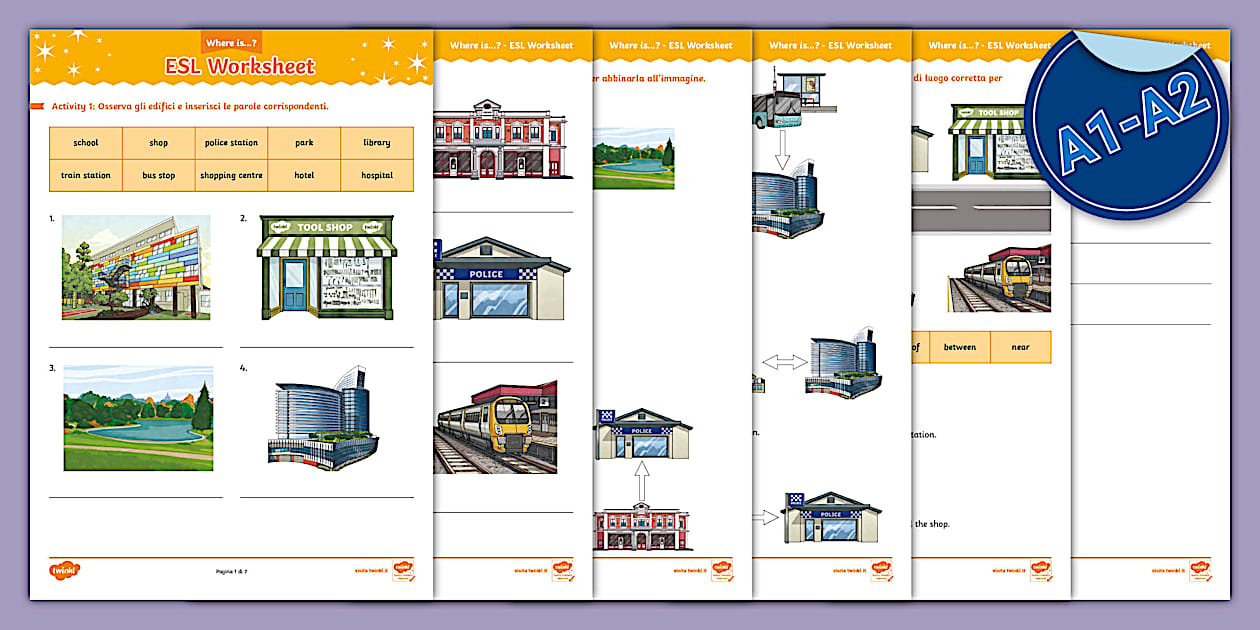This screenshot has width=1260, height=630.
Task: Select the 'hospital' word cell
Action: [x=377, y=175]
